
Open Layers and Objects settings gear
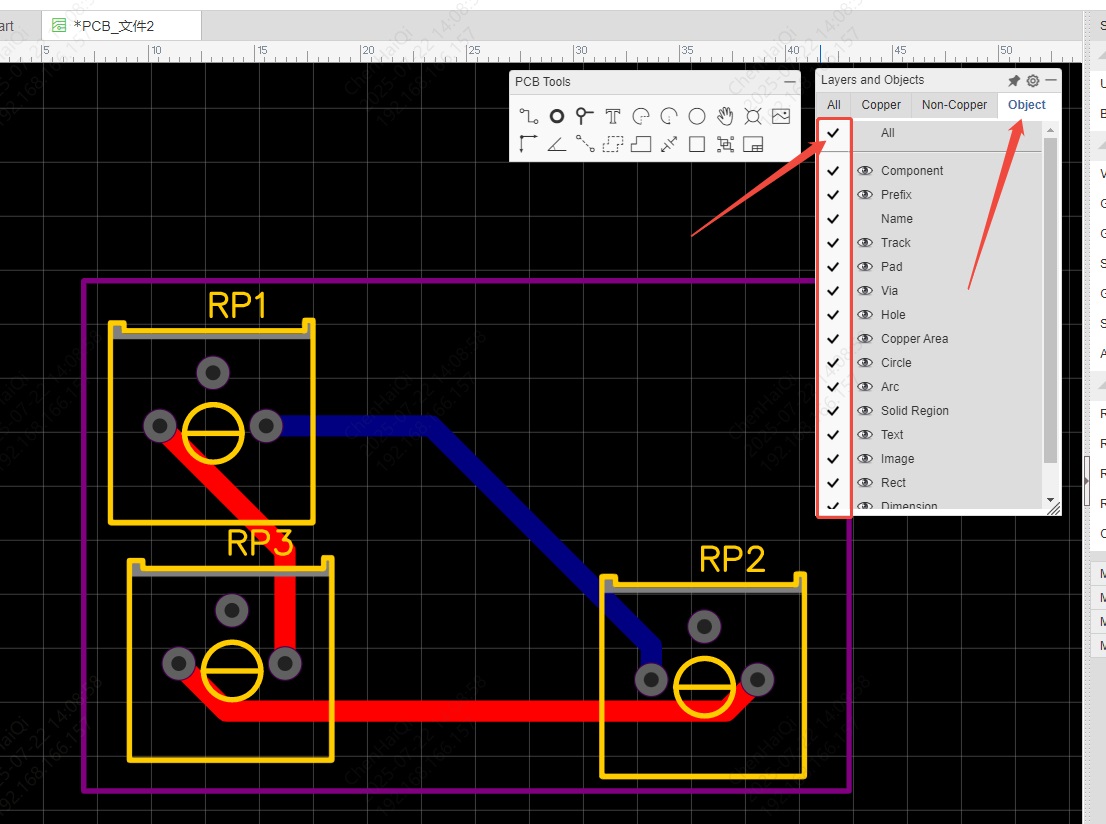pyautogui.click(x=1033, y=81)
